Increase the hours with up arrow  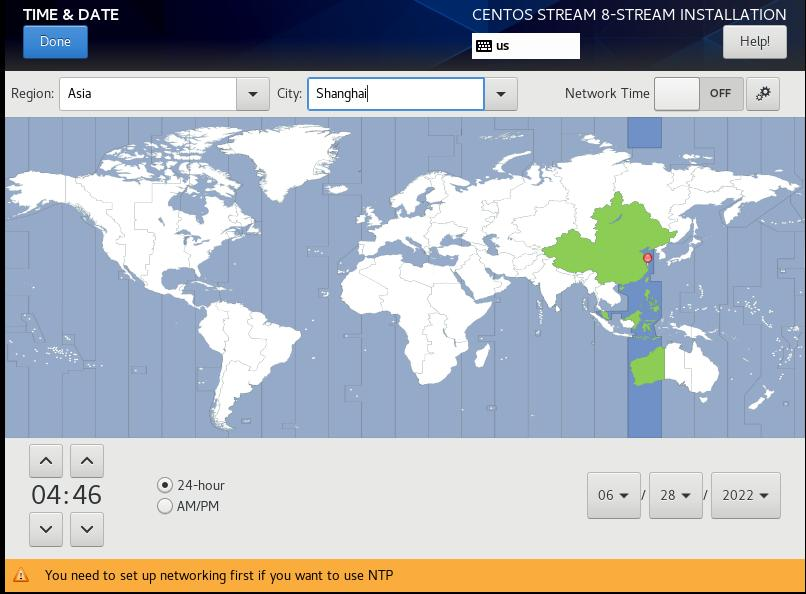coord(46,461)
